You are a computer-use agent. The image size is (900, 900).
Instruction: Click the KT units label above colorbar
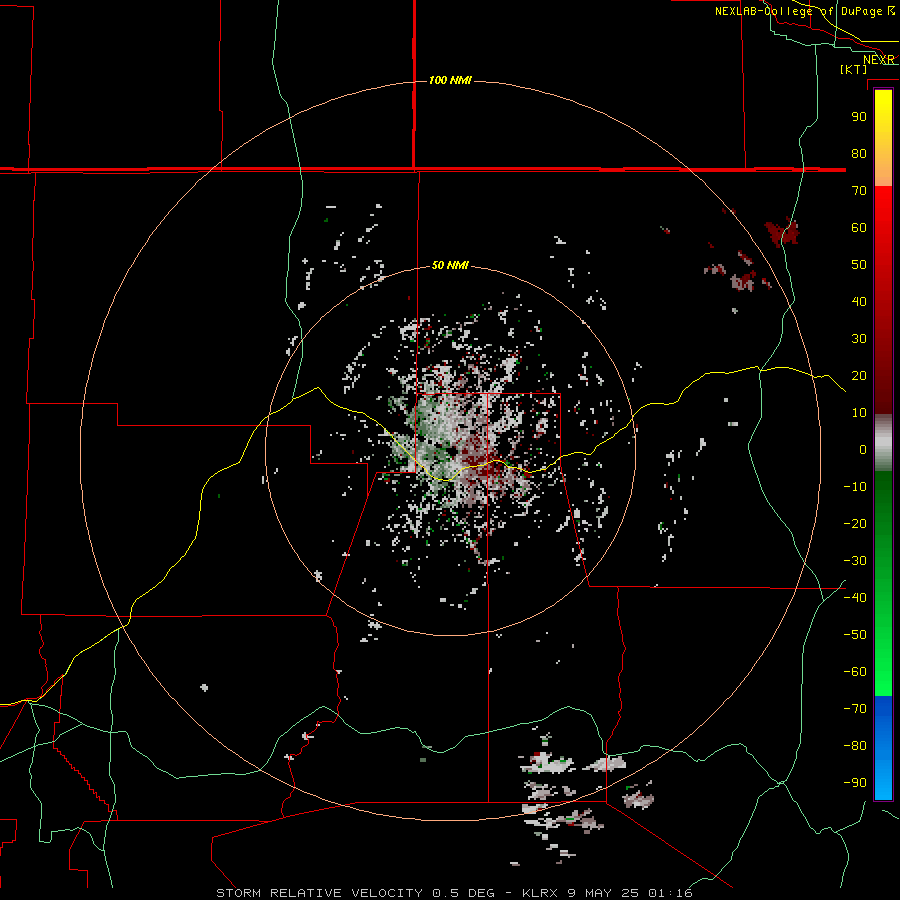(x=854, y=69)
